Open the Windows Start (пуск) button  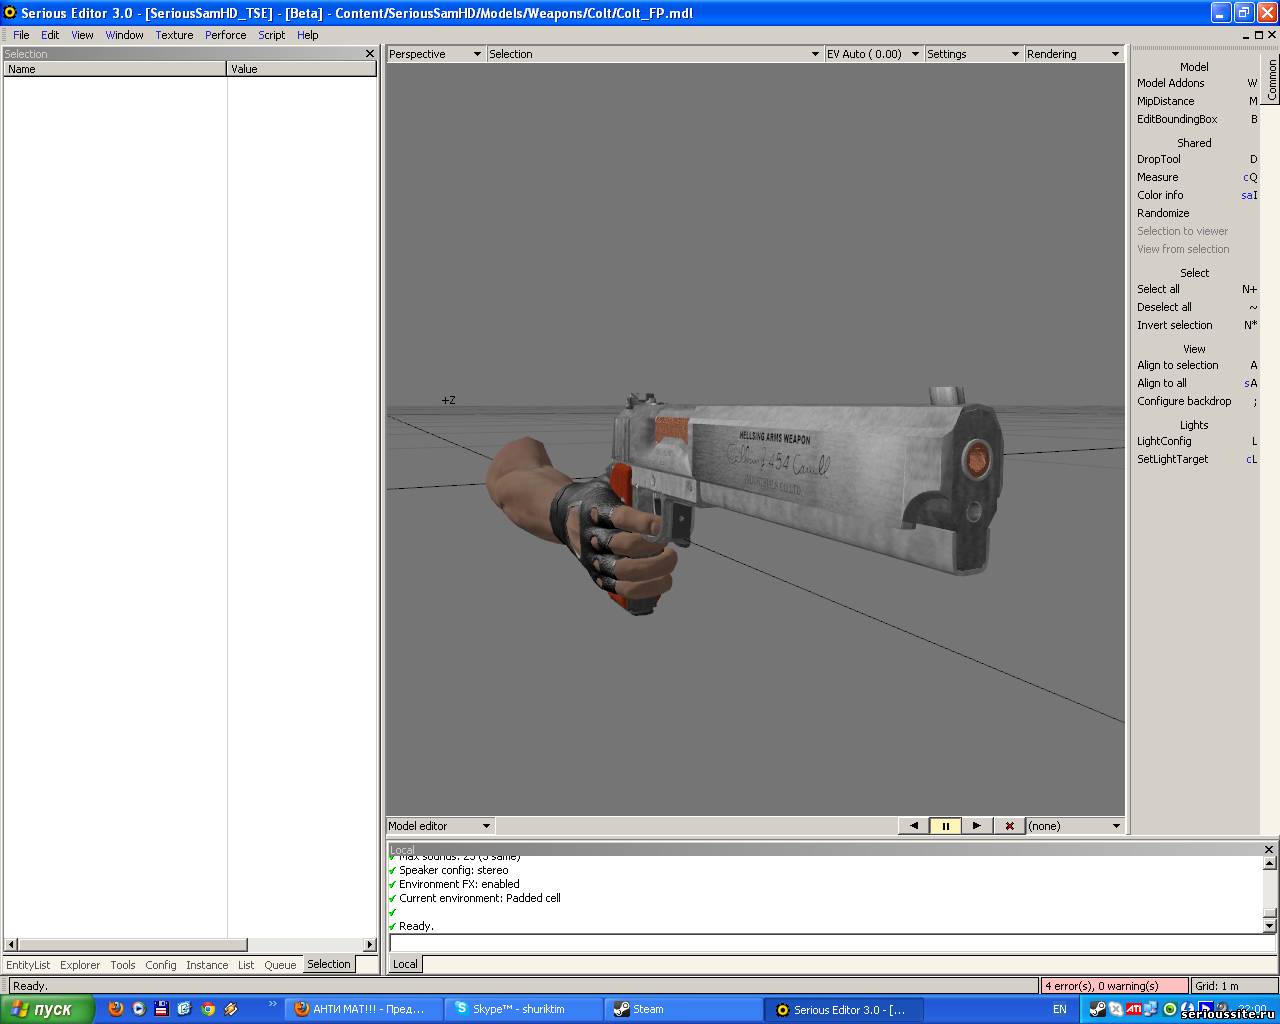click(x=47, y=1009)
